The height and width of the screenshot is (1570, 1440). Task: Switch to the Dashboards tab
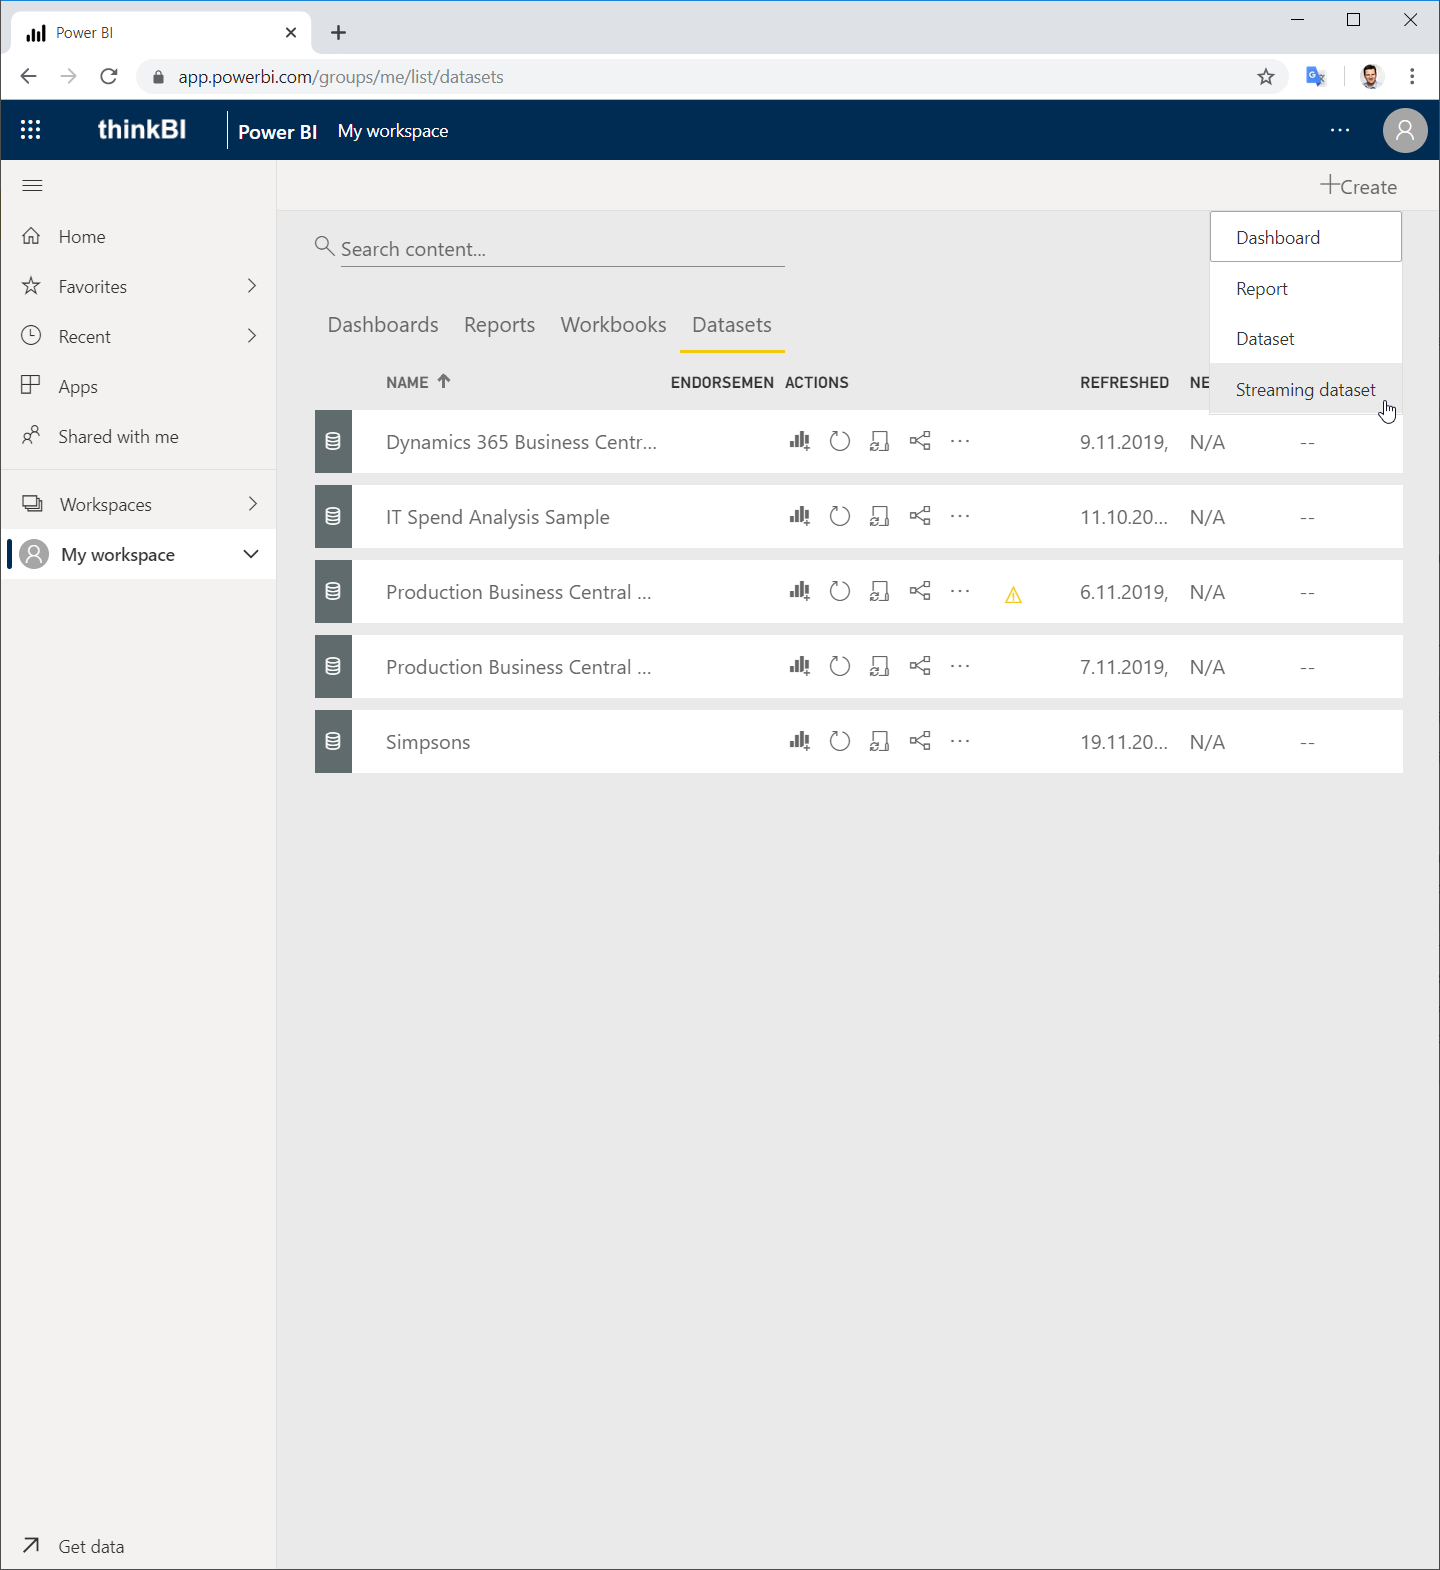click(383, 325)
